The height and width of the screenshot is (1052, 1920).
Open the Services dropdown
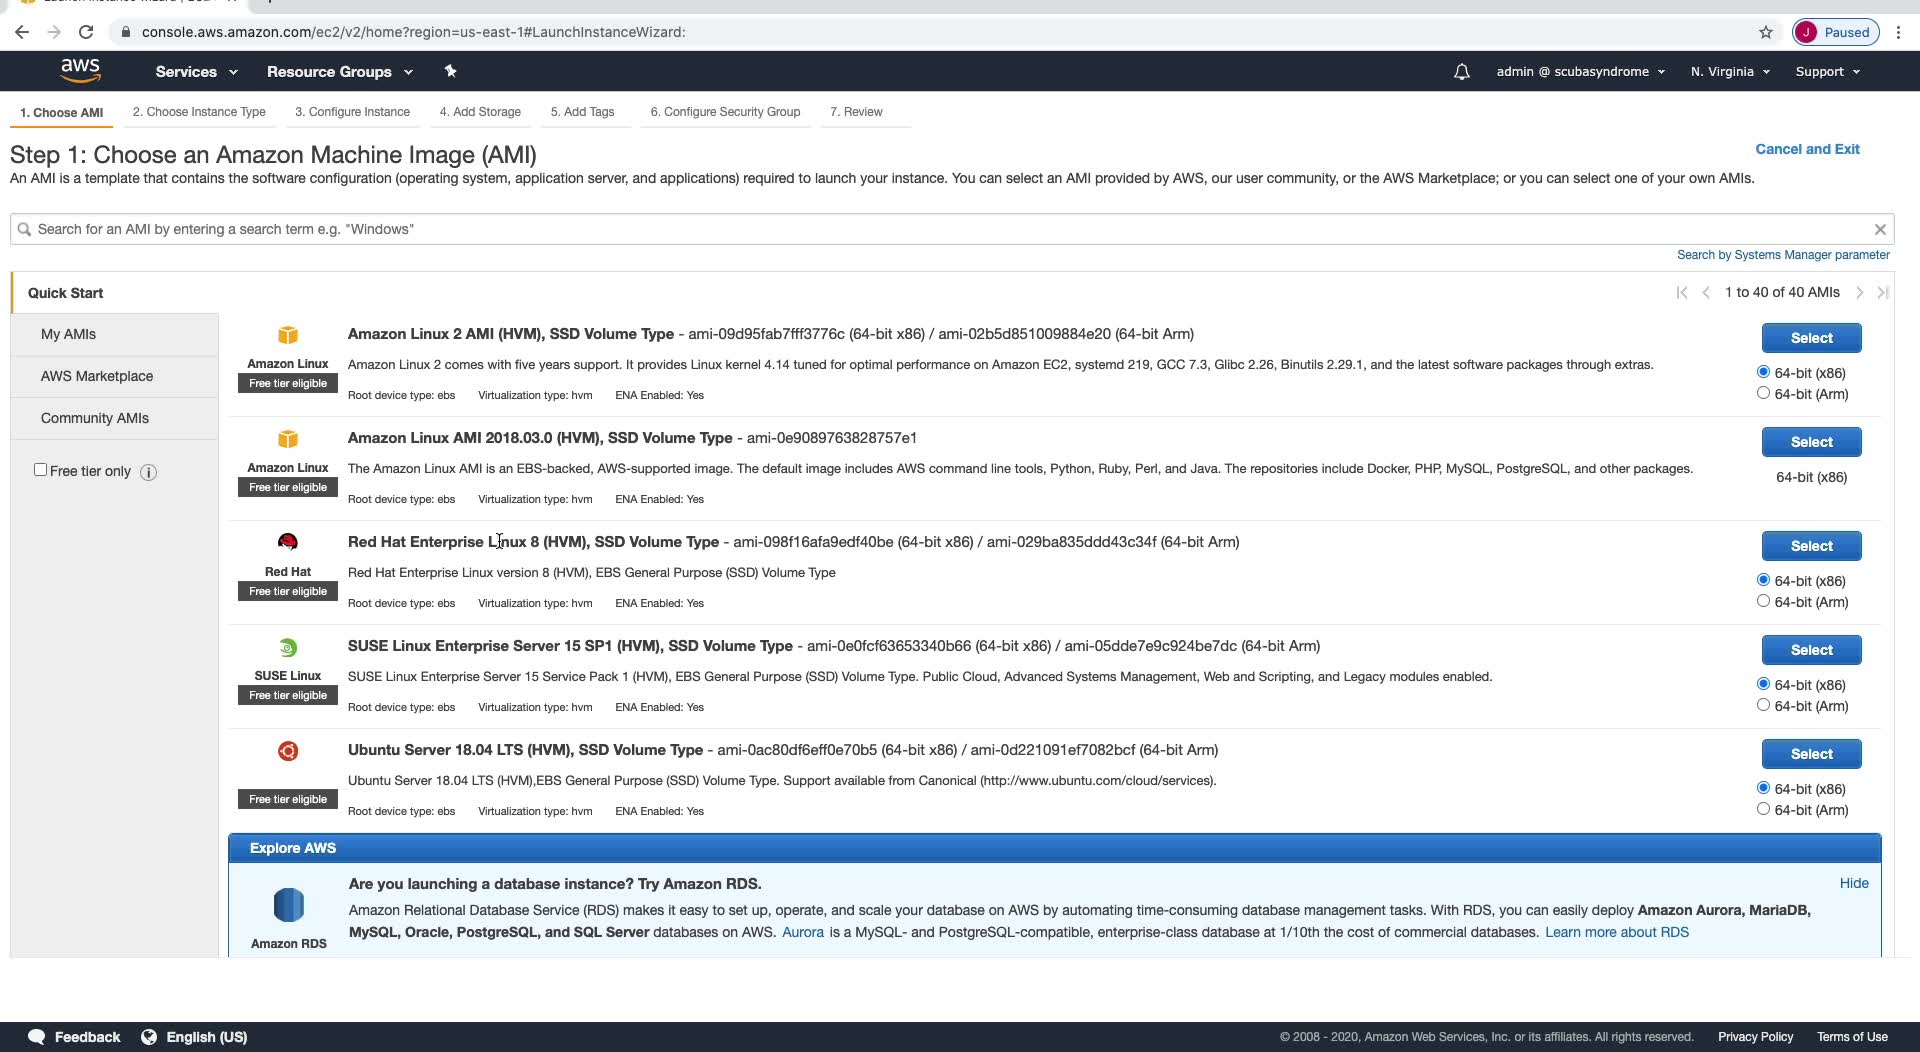coord(196,72)
